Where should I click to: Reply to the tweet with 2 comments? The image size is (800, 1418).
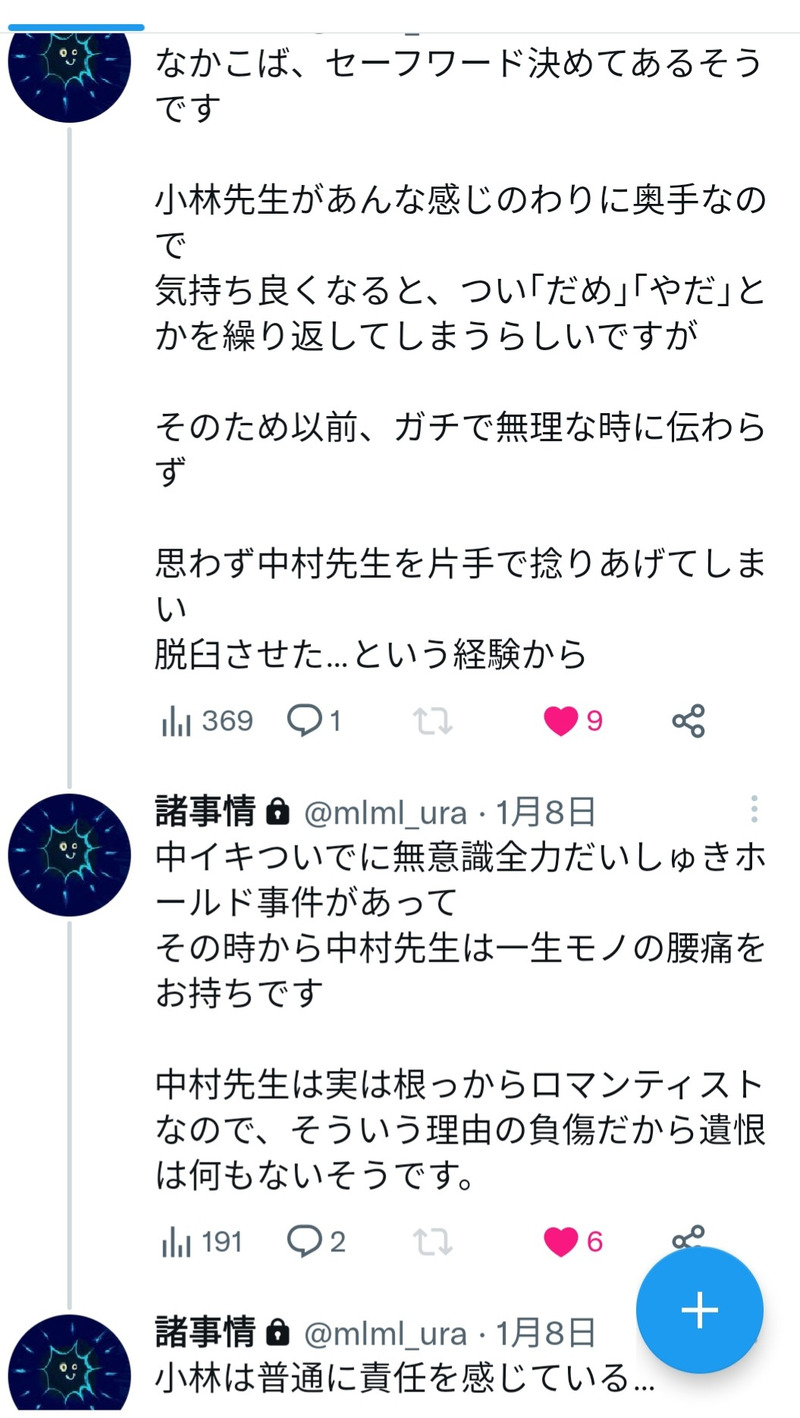pyautogui.click(x=316, y=1242)
